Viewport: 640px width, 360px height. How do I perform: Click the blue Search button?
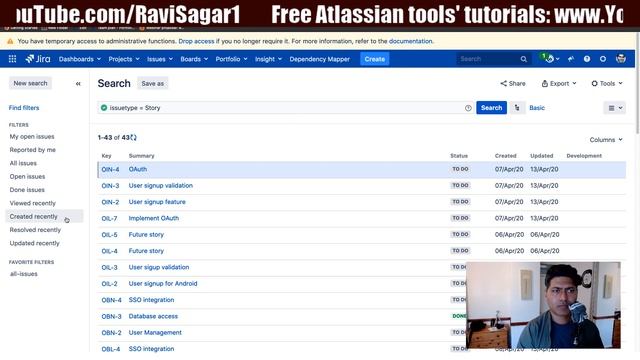(x=491, y=108)
